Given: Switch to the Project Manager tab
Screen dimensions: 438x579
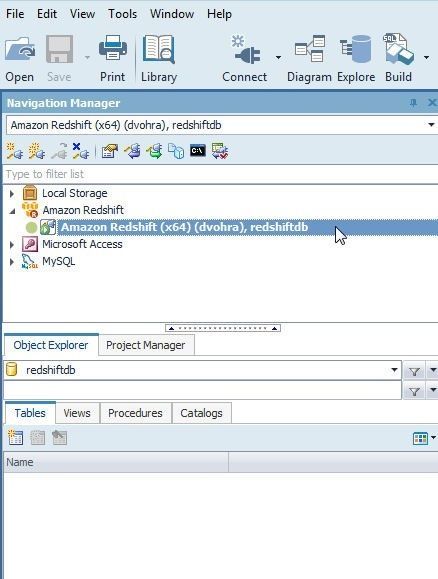Looking at the screenshot, I should [x=146, y=345].
